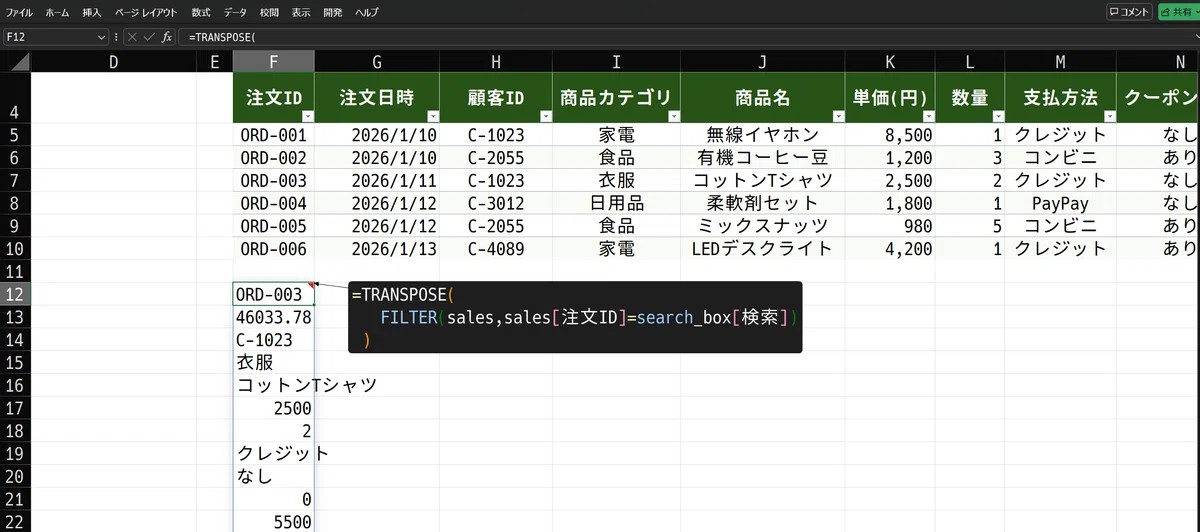Click the 支払方法 table header cell
Image resolution: width=1200 pixels, height=532 pixels.
(x=1060, y=98)
